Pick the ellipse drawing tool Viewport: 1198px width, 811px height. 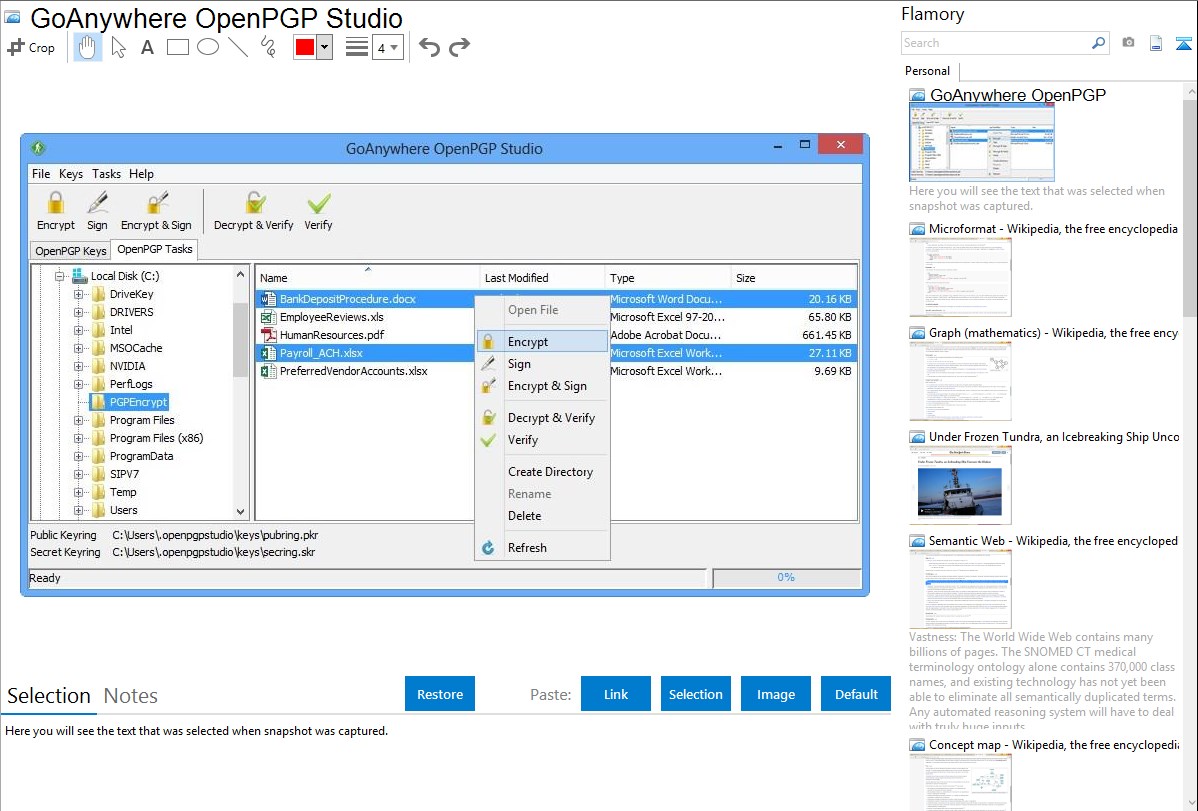pyautogui.click(x=208, y=47)
